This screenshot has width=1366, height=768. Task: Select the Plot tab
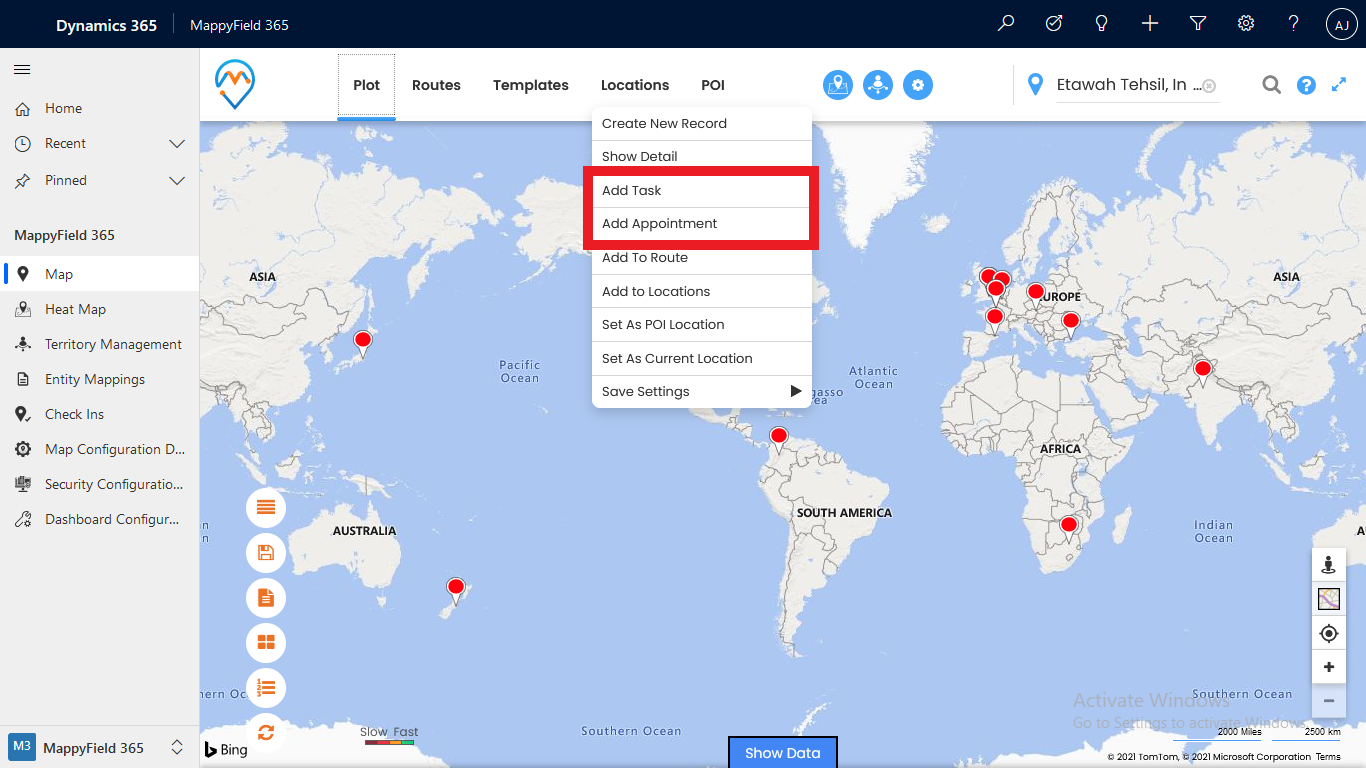point(366,85)
